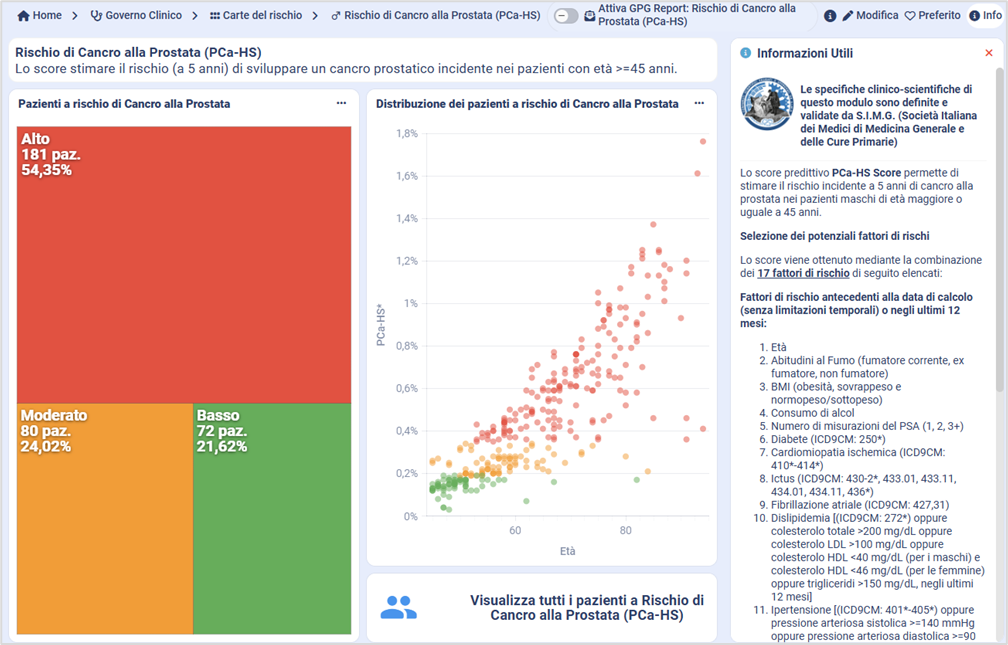
Task: Select the red Alto risk block
Action: (x=184, y=264)
